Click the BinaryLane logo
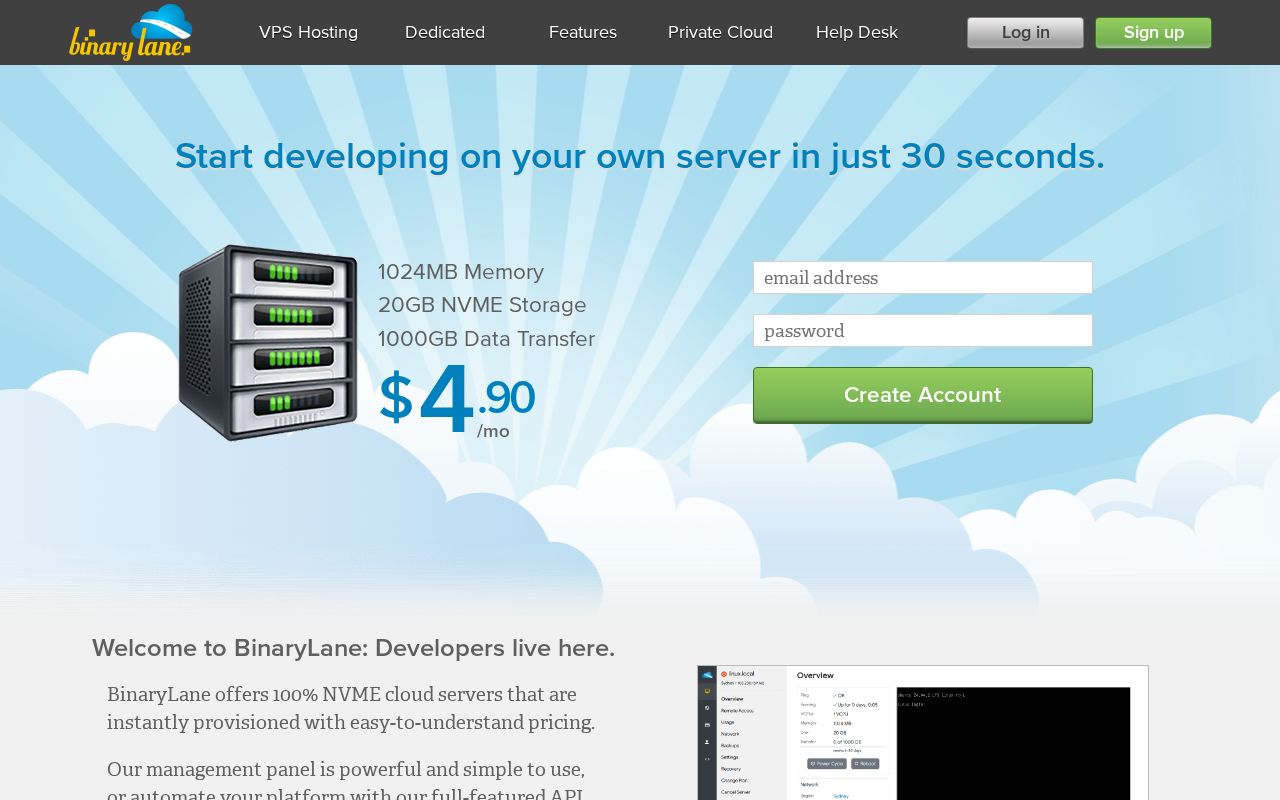Viewport: 1280px width, 800px height. click(130, 32)
